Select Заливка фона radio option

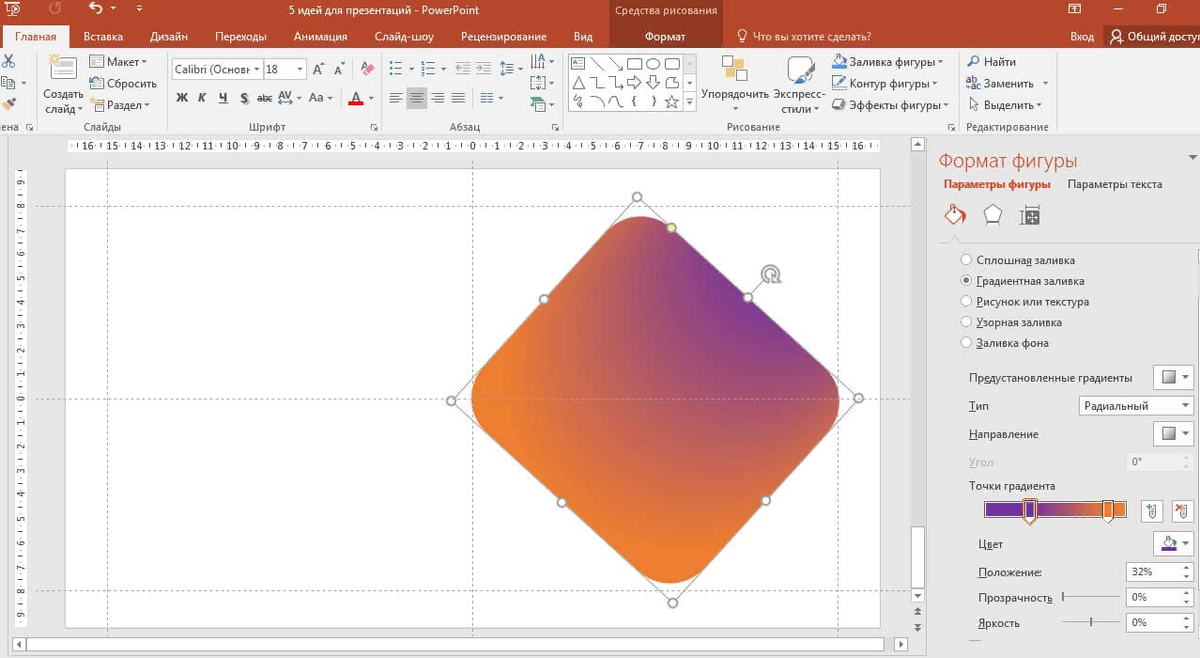click(966, 343)
